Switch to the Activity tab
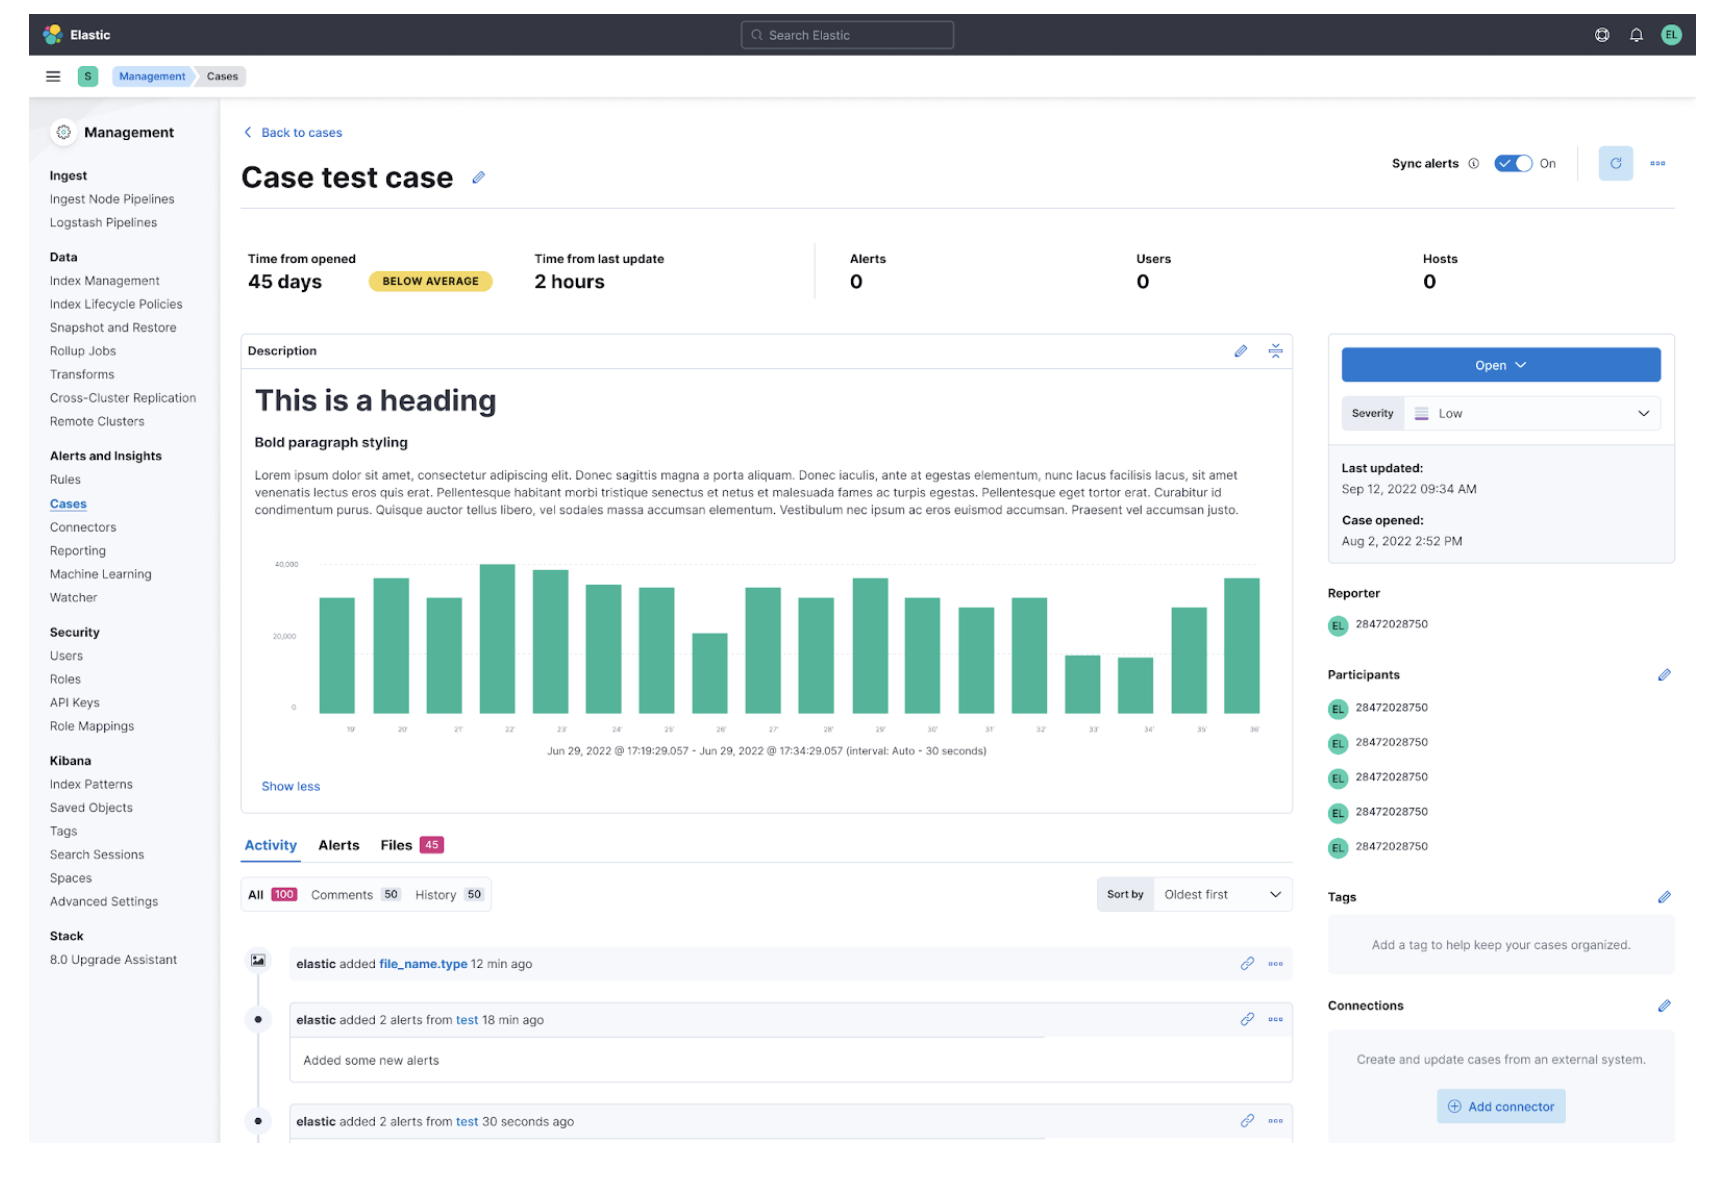Image resolution: width=1722 pixels, height=1186 pixels. 270,846
